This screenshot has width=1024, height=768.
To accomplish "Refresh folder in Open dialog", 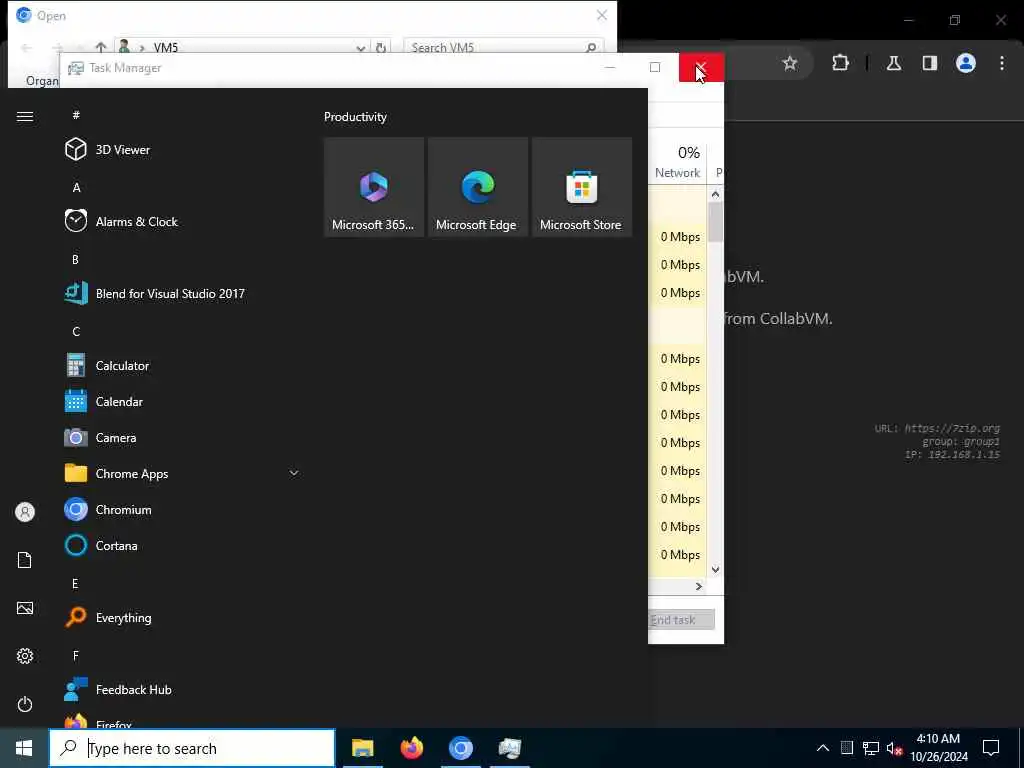I will tap(381, 48).
